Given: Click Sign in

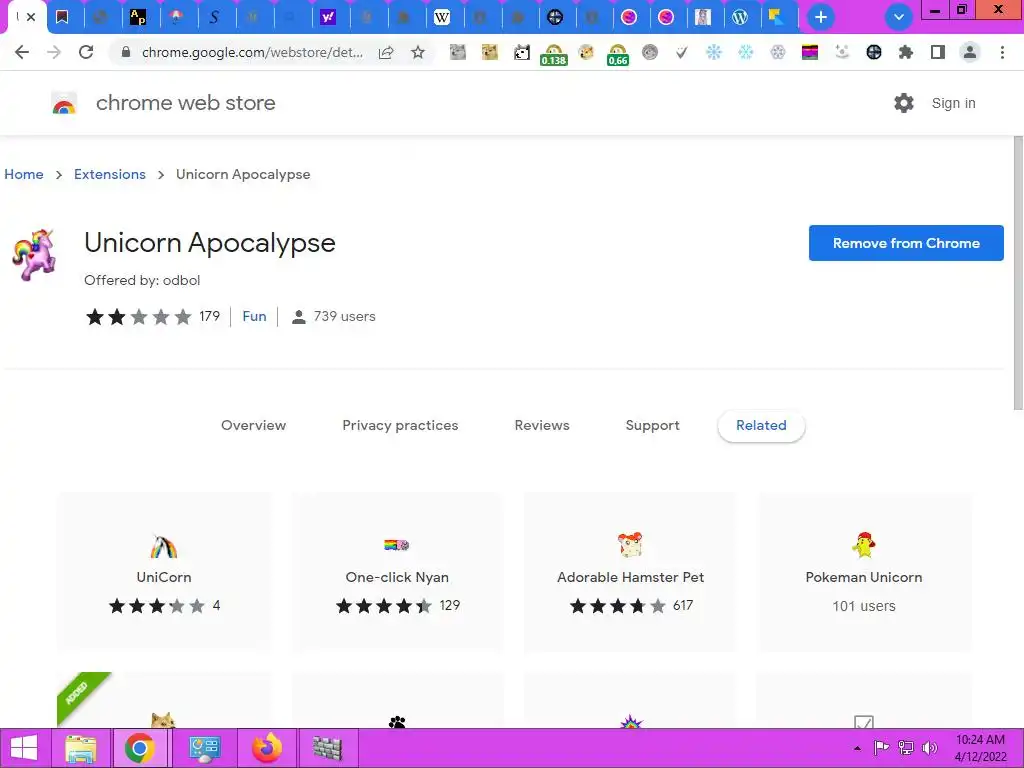Looking at the screenshot, I should tap(953, 103).
